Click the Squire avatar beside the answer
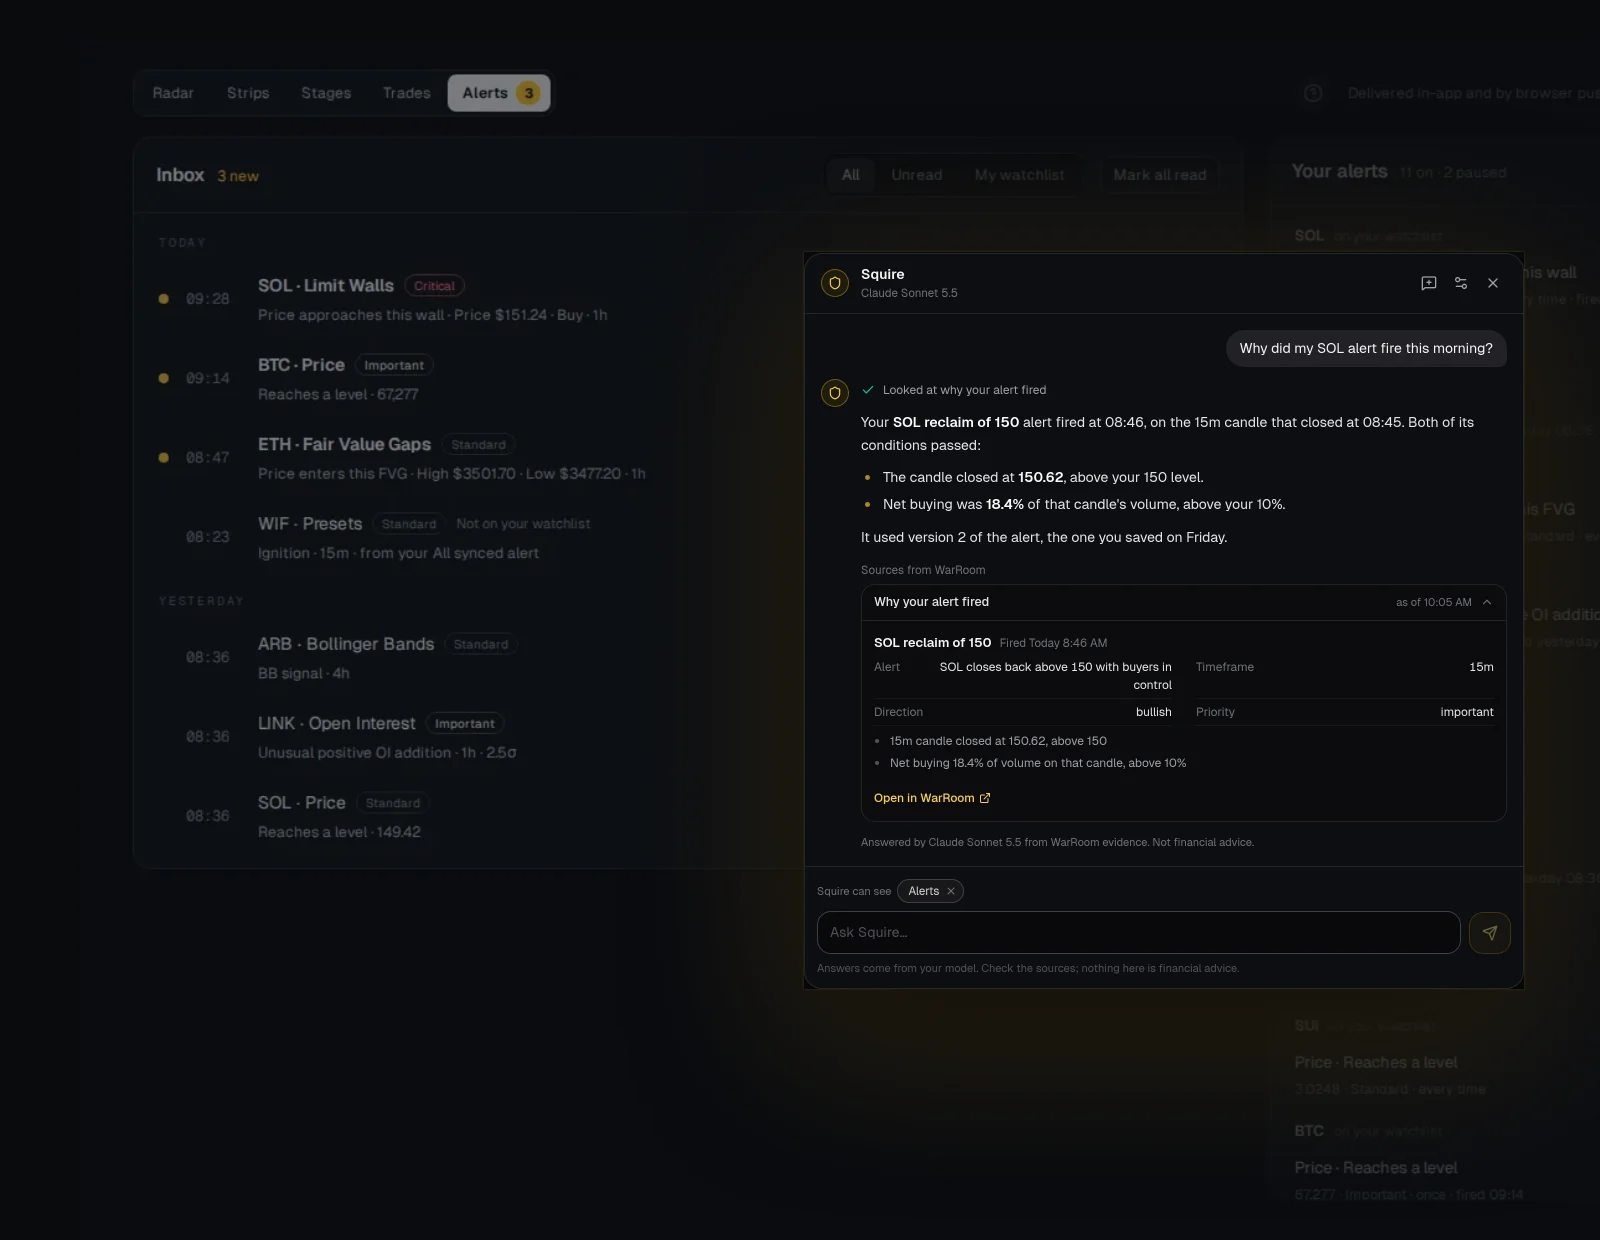The height and width of the screenshot is (1240, 1600). [835, 393]
